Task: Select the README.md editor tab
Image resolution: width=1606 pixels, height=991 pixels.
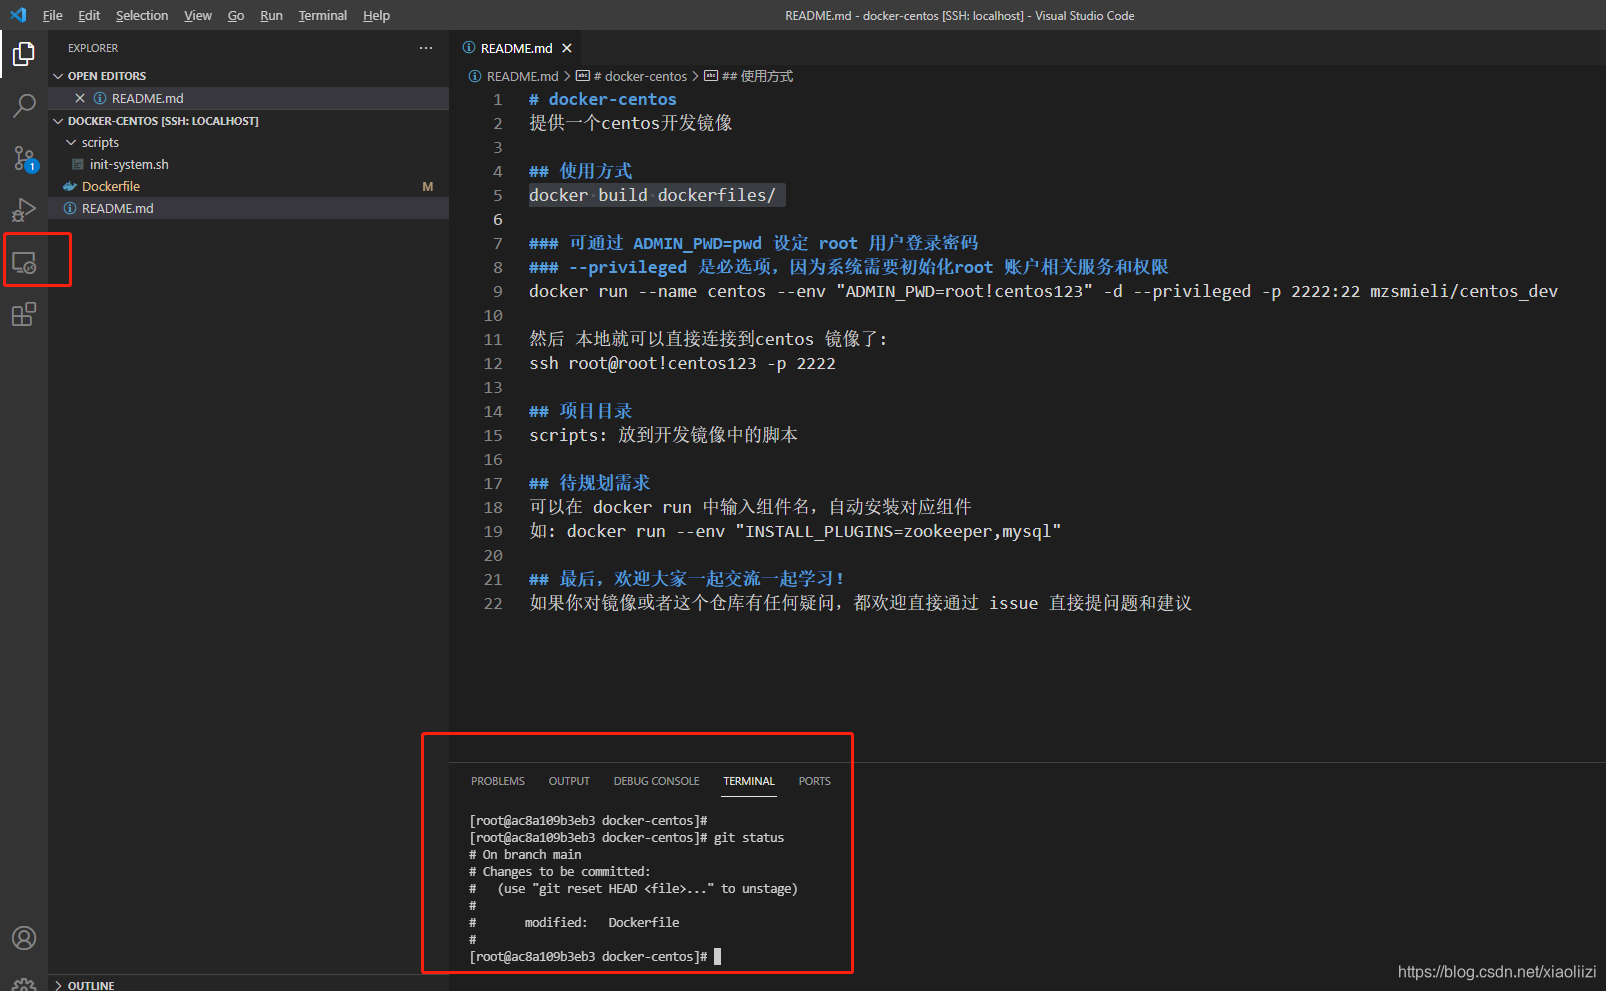Action: point(516,48)
